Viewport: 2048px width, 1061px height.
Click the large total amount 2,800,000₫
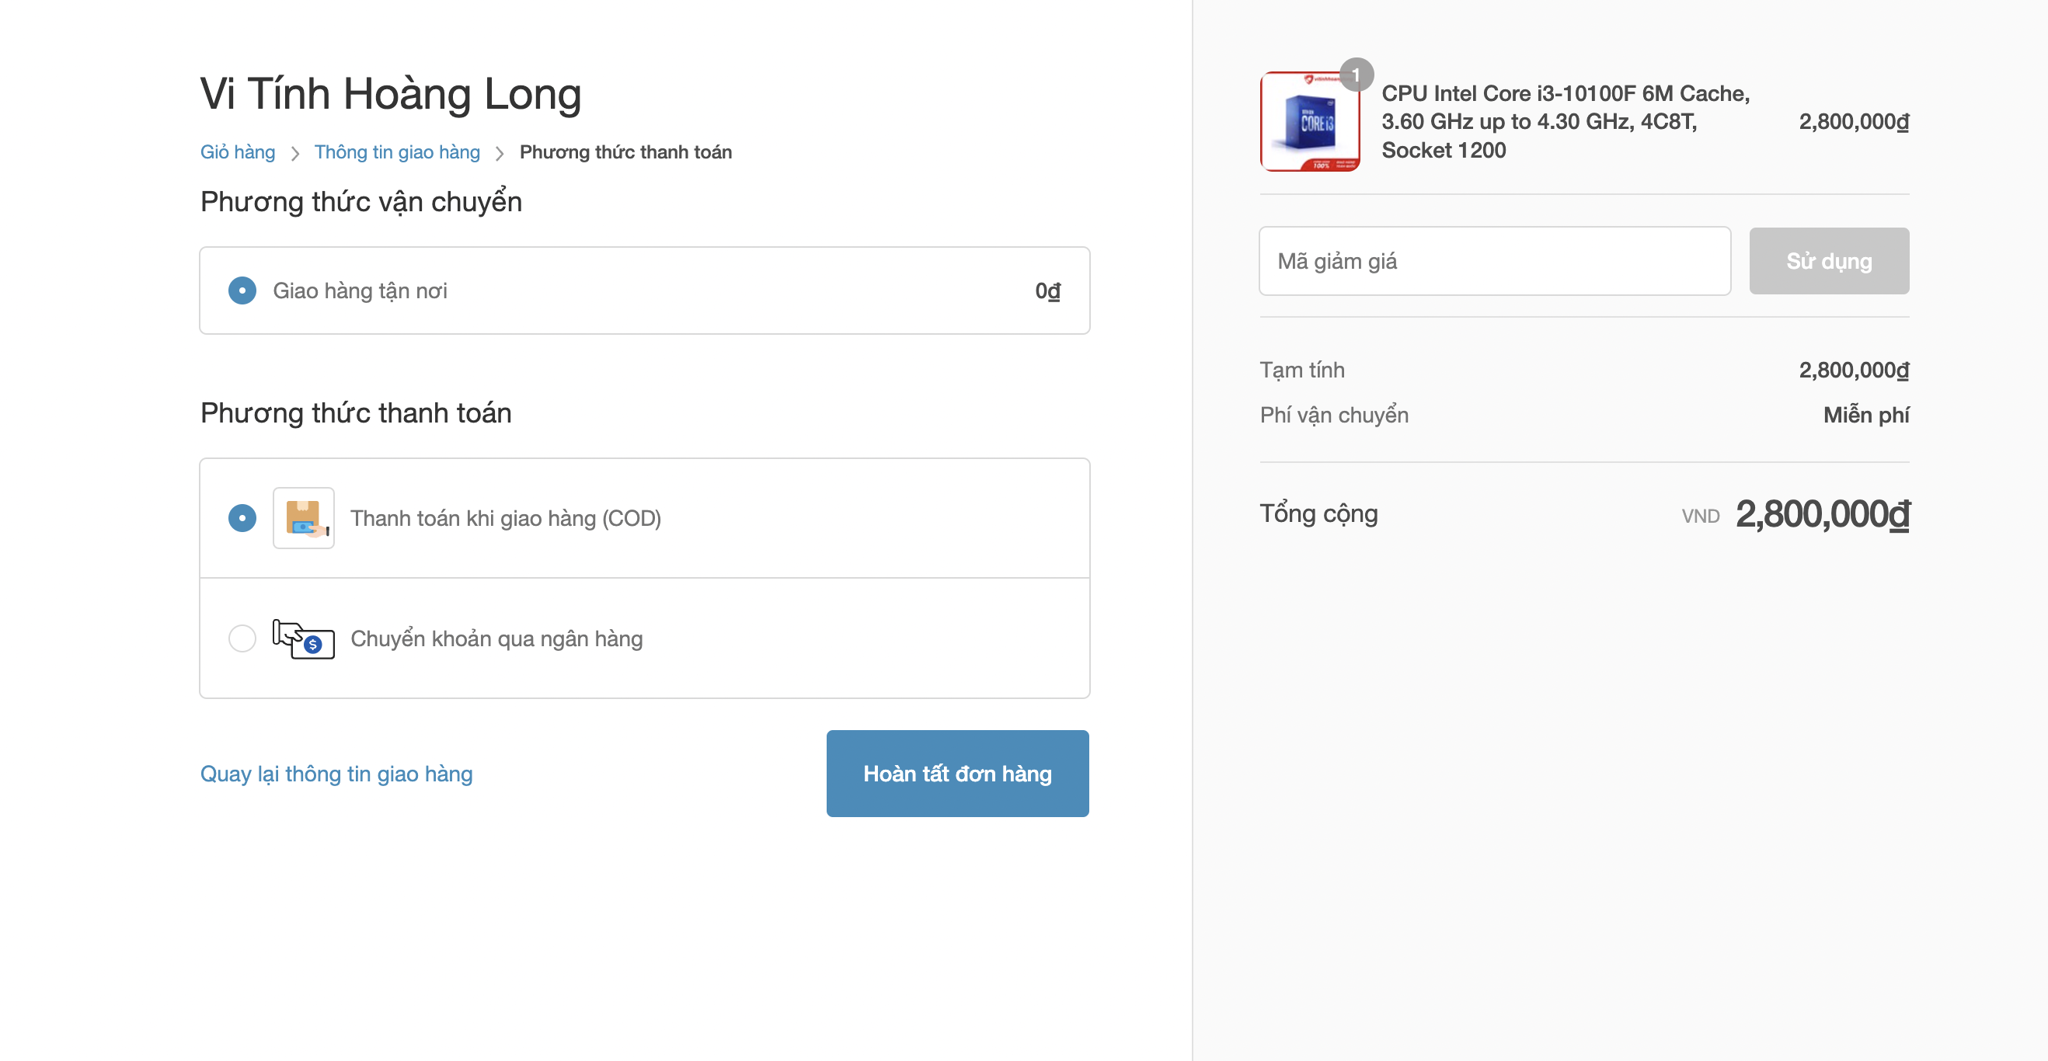pos(1822,514)
